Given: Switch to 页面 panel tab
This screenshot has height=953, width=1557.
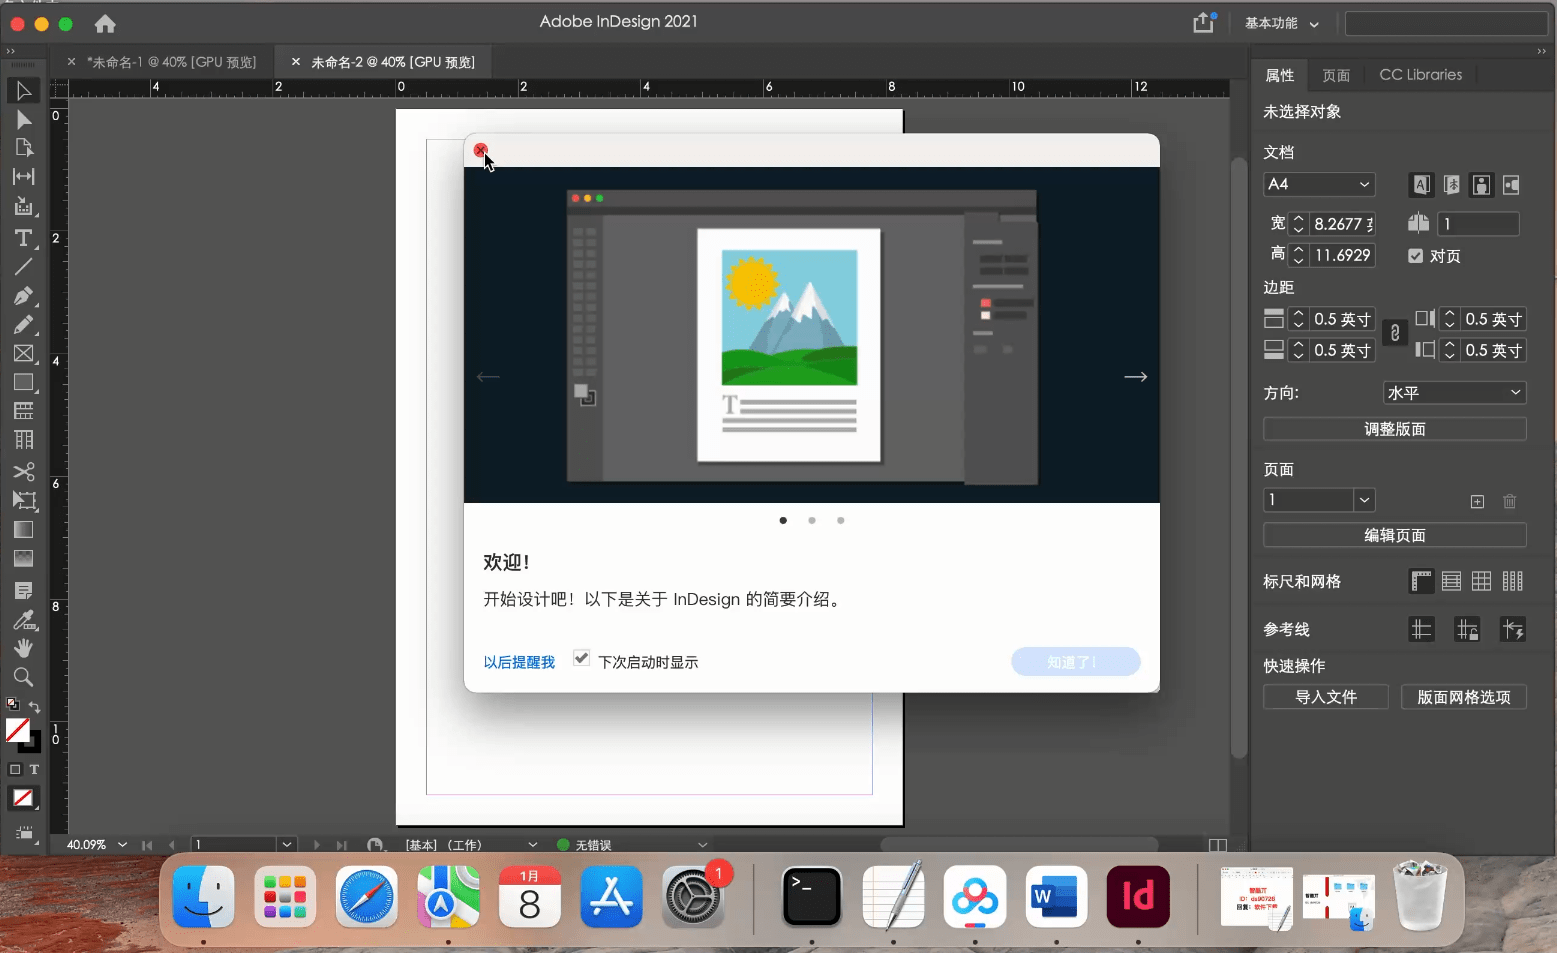Looking at the screenshot, I should pos(1336,75).
